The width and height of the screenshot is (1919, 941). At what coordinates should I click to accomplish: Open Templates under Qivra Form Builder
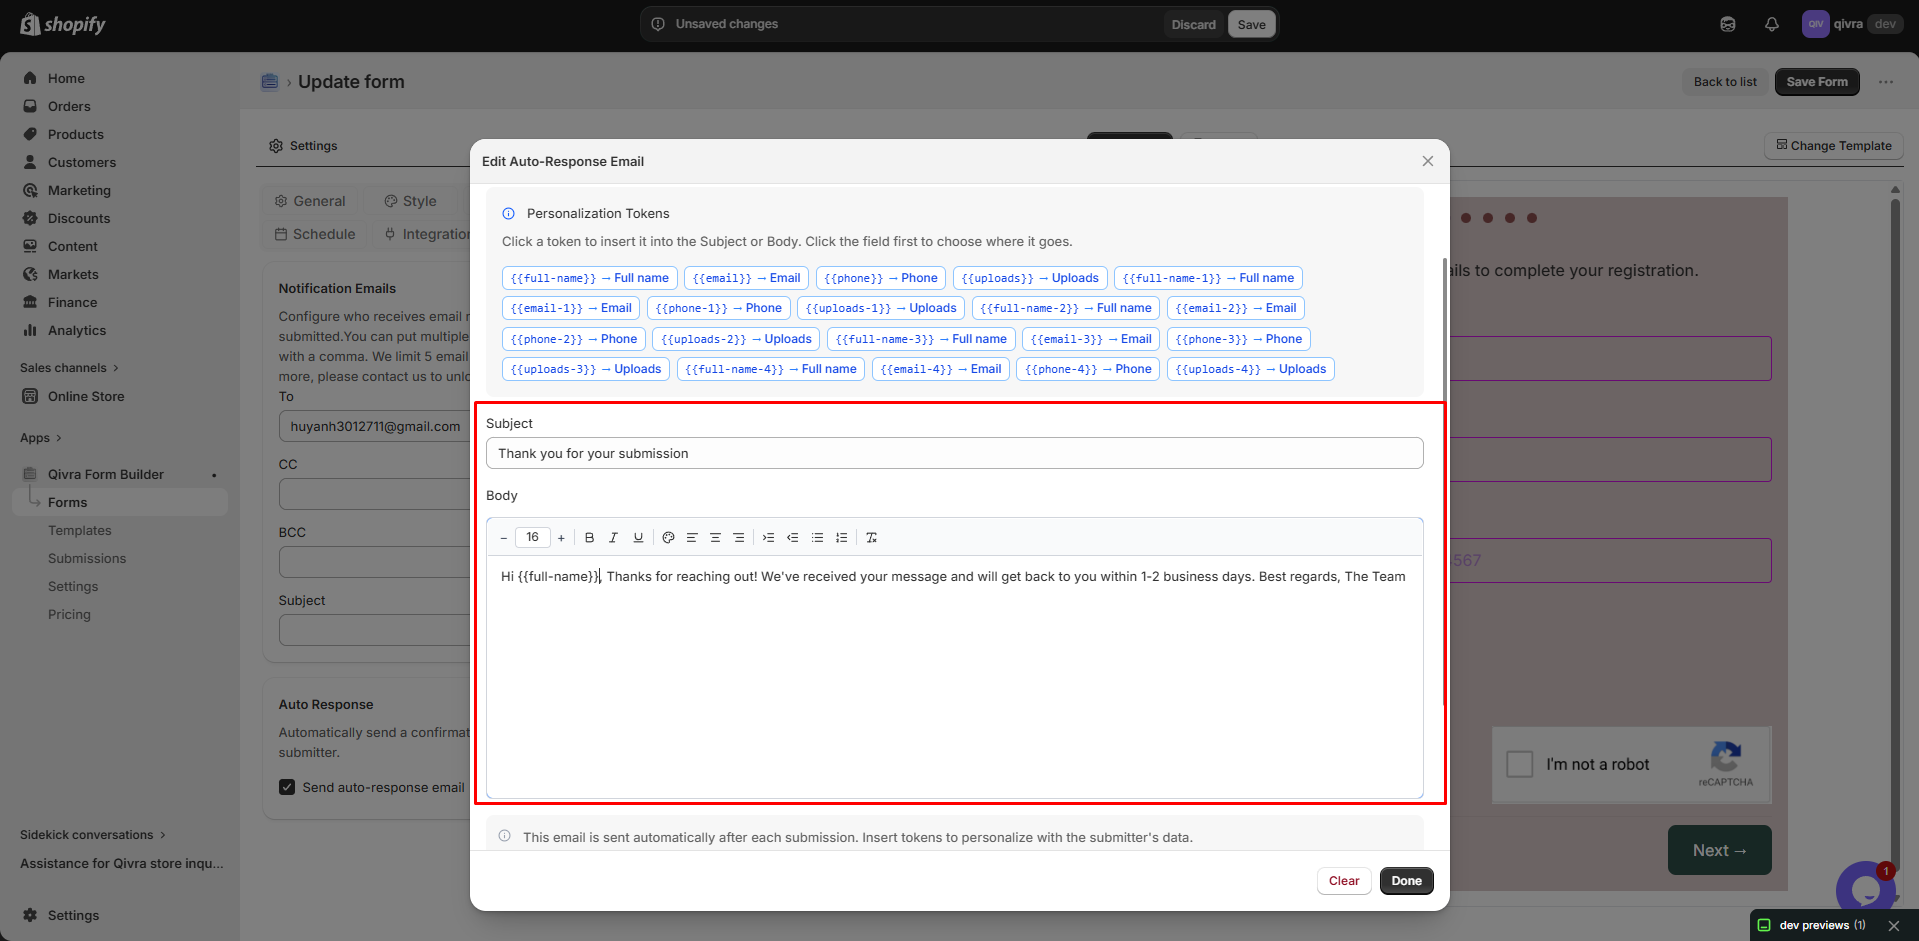tap(80, 530)
